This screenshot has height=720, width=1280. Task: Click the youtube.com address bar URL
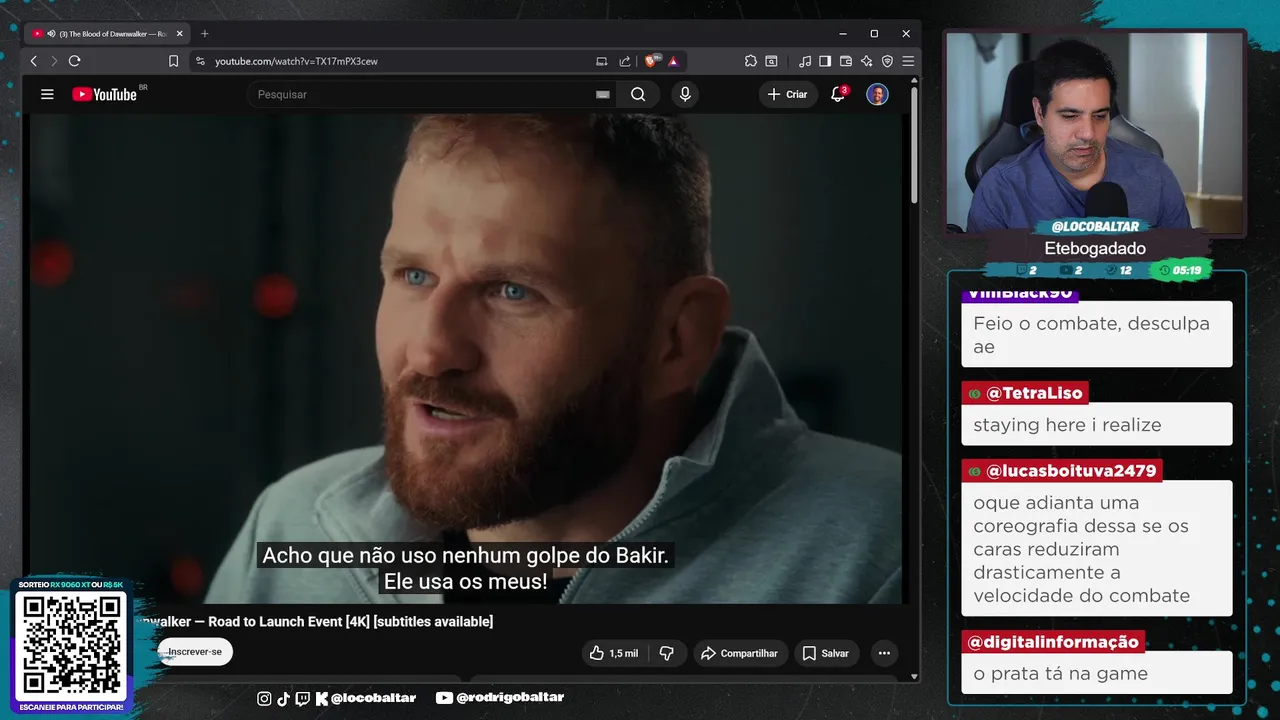296,61
